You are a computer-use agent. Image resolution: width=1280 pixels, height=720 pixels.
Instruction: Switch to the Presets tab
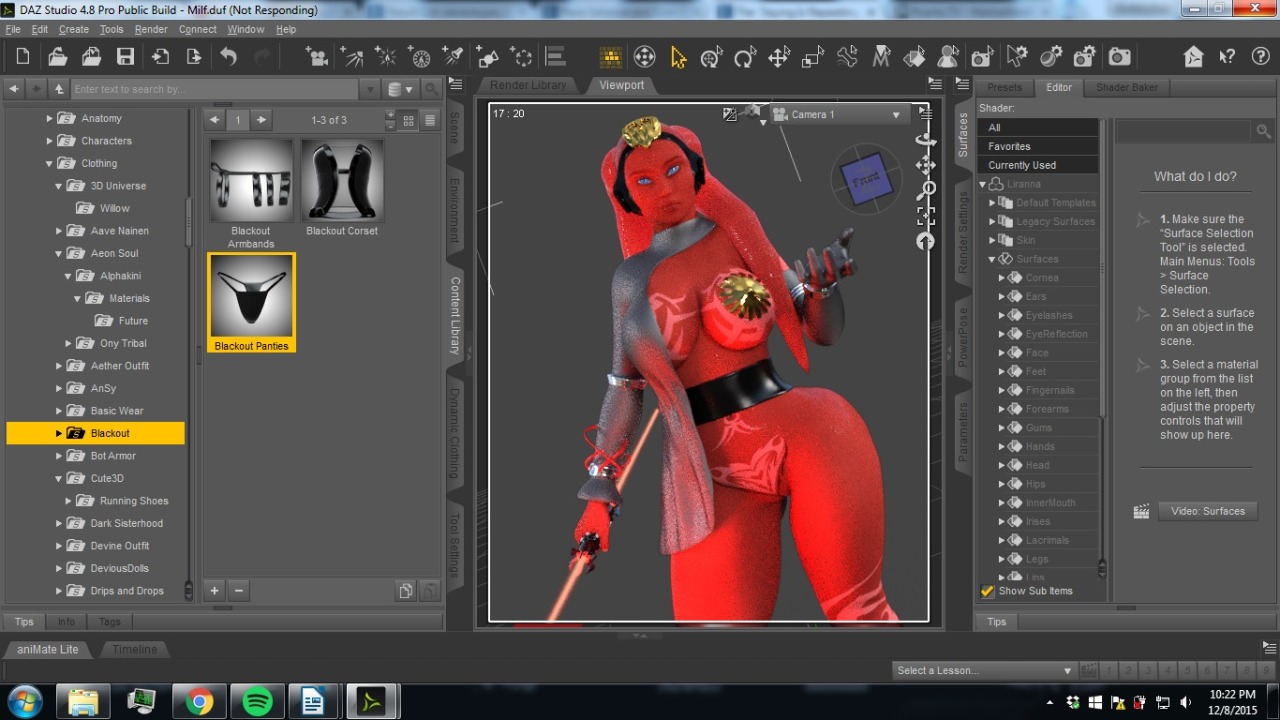click(x=1005, y=87)
